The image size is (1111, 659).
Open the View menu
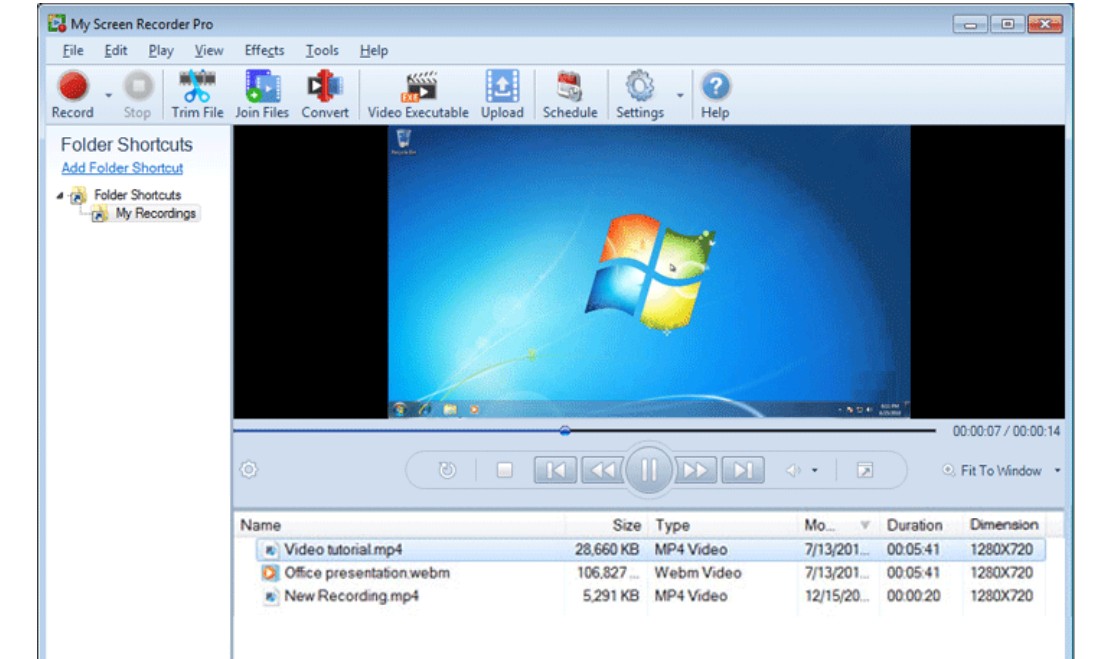coord(209,50)
